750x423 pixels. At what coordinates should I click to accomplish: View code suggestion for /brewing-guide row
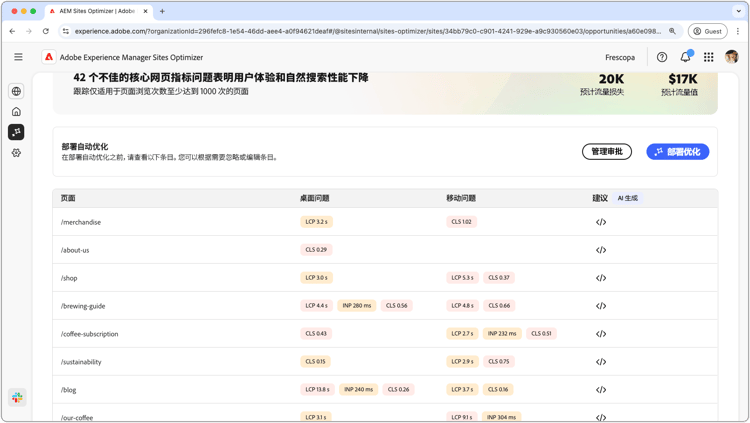click(601, 306)
